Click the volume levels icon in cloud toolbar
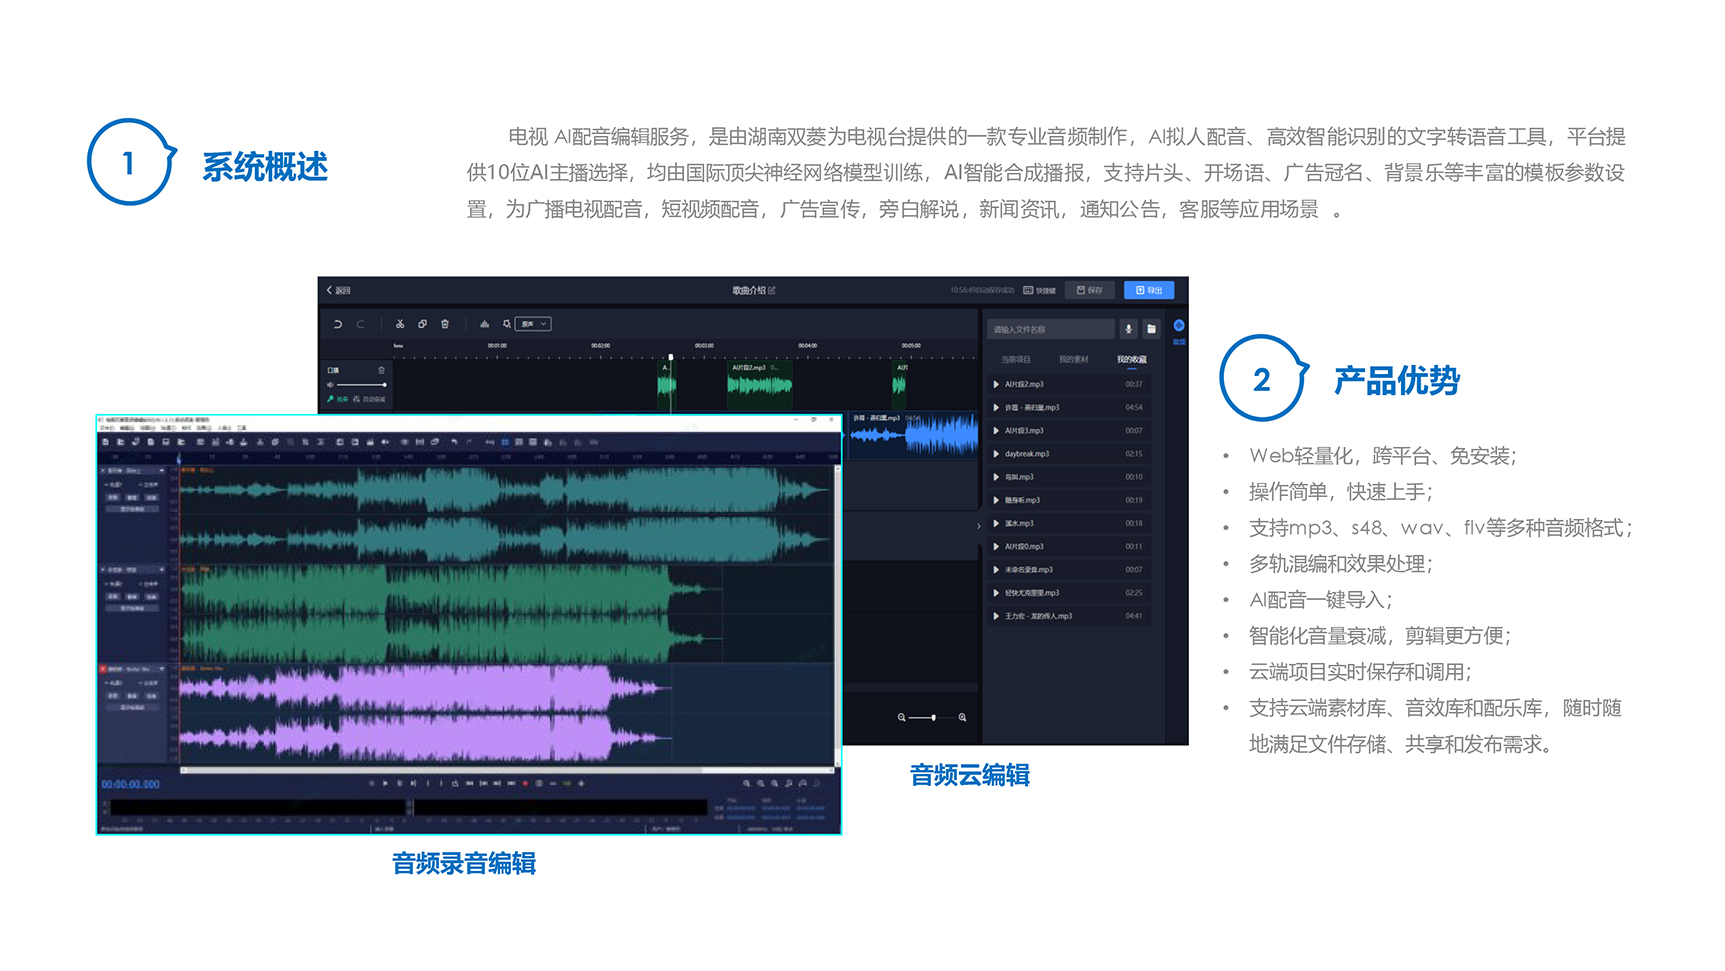The width and height of the screenshot is (1725, 971). click(484, 324)
